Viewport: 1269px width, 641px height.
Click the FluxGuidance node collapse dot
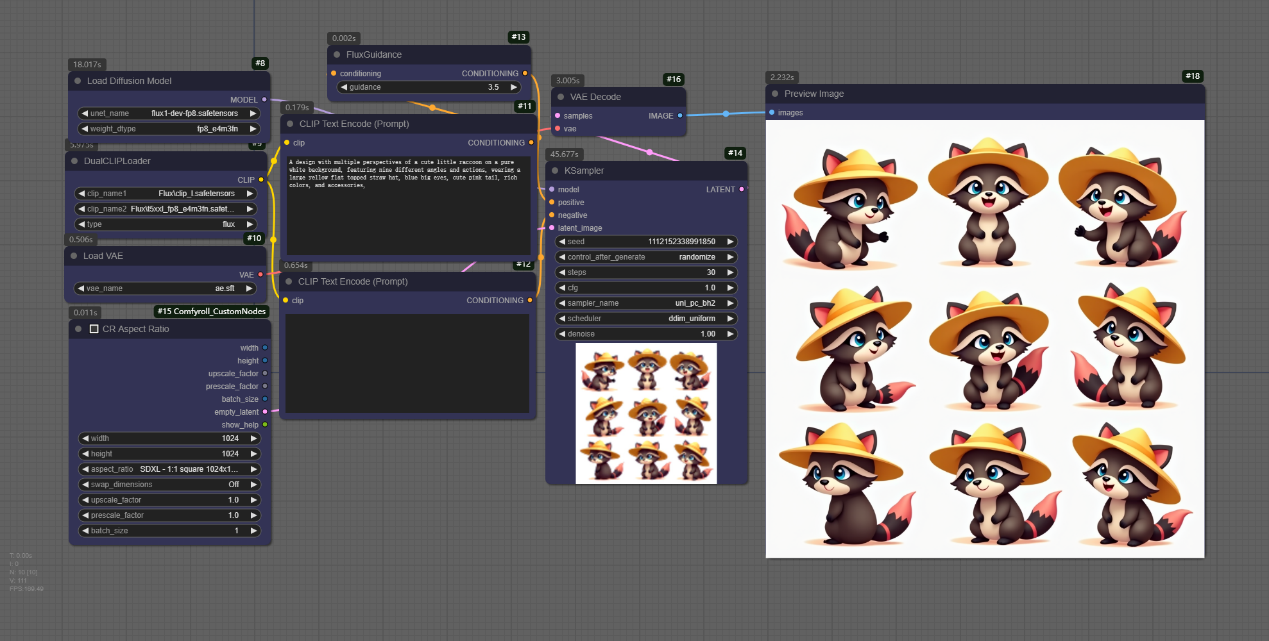coord(336,55)
